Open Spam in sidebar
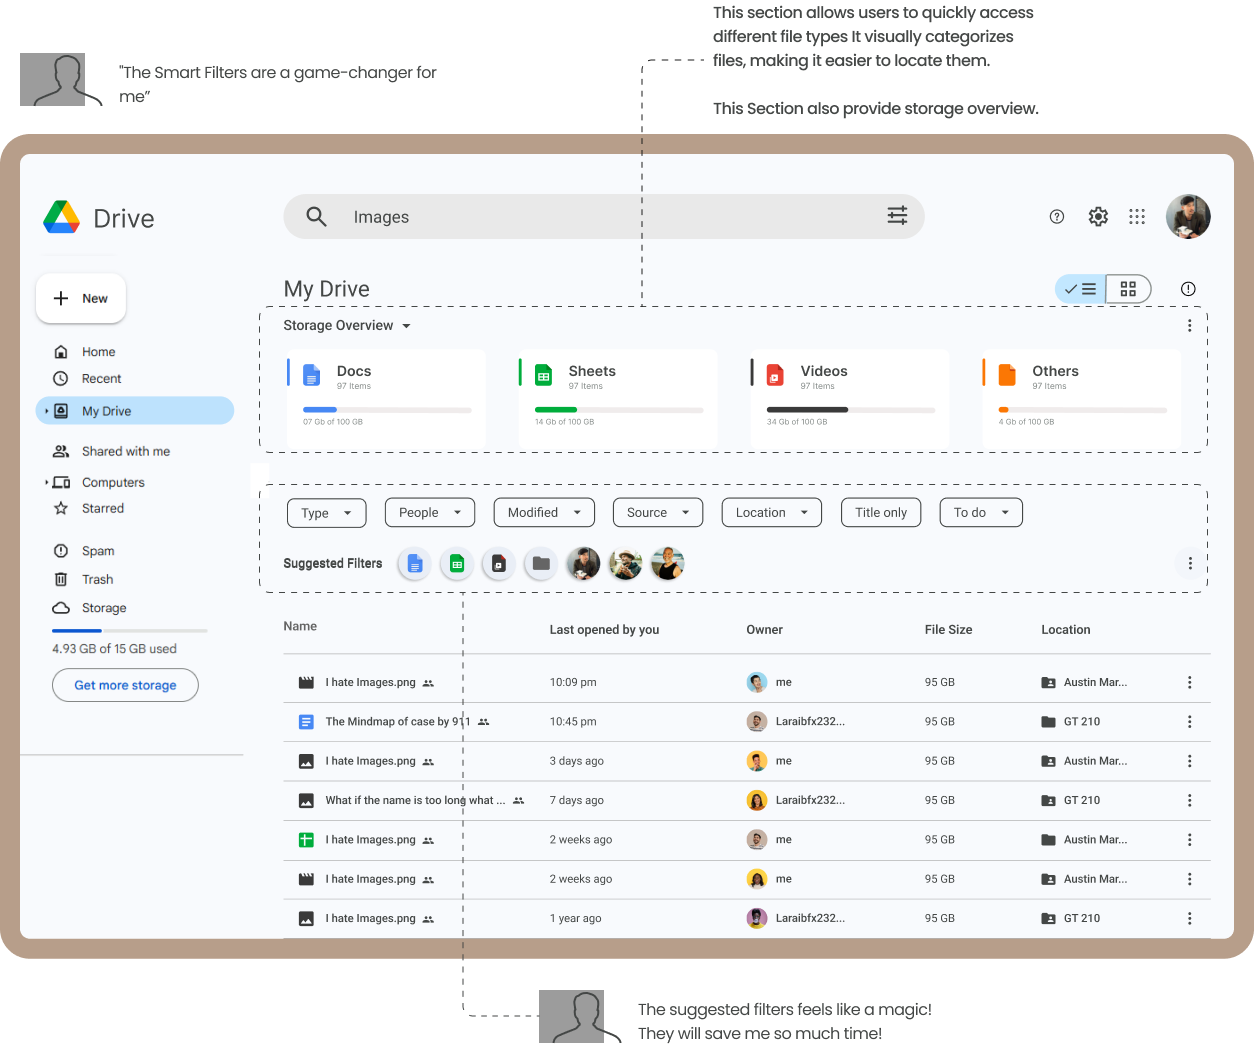This screenshot has height=1045, width=1254. [97, 551]
